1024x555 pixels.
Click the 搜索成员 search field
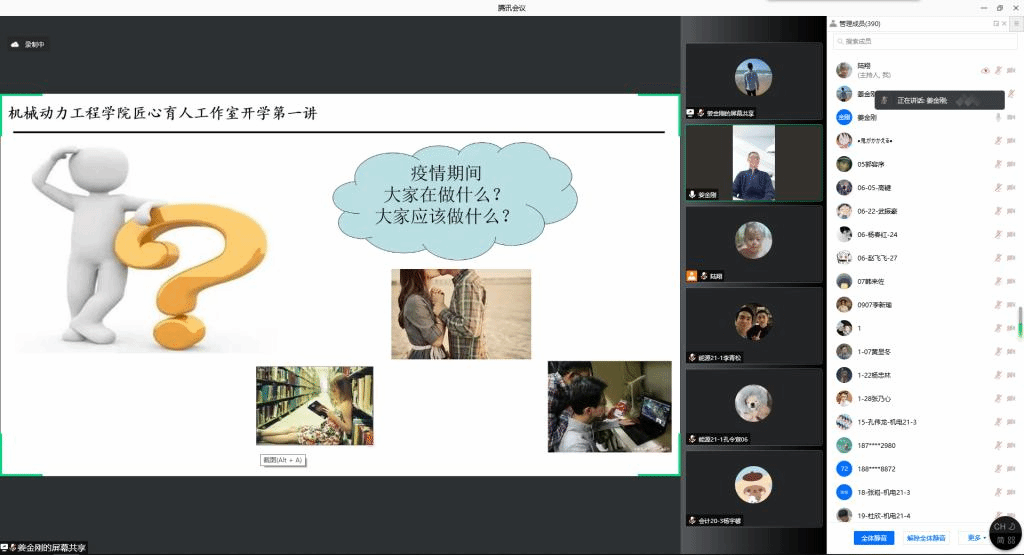pos(910,41)
